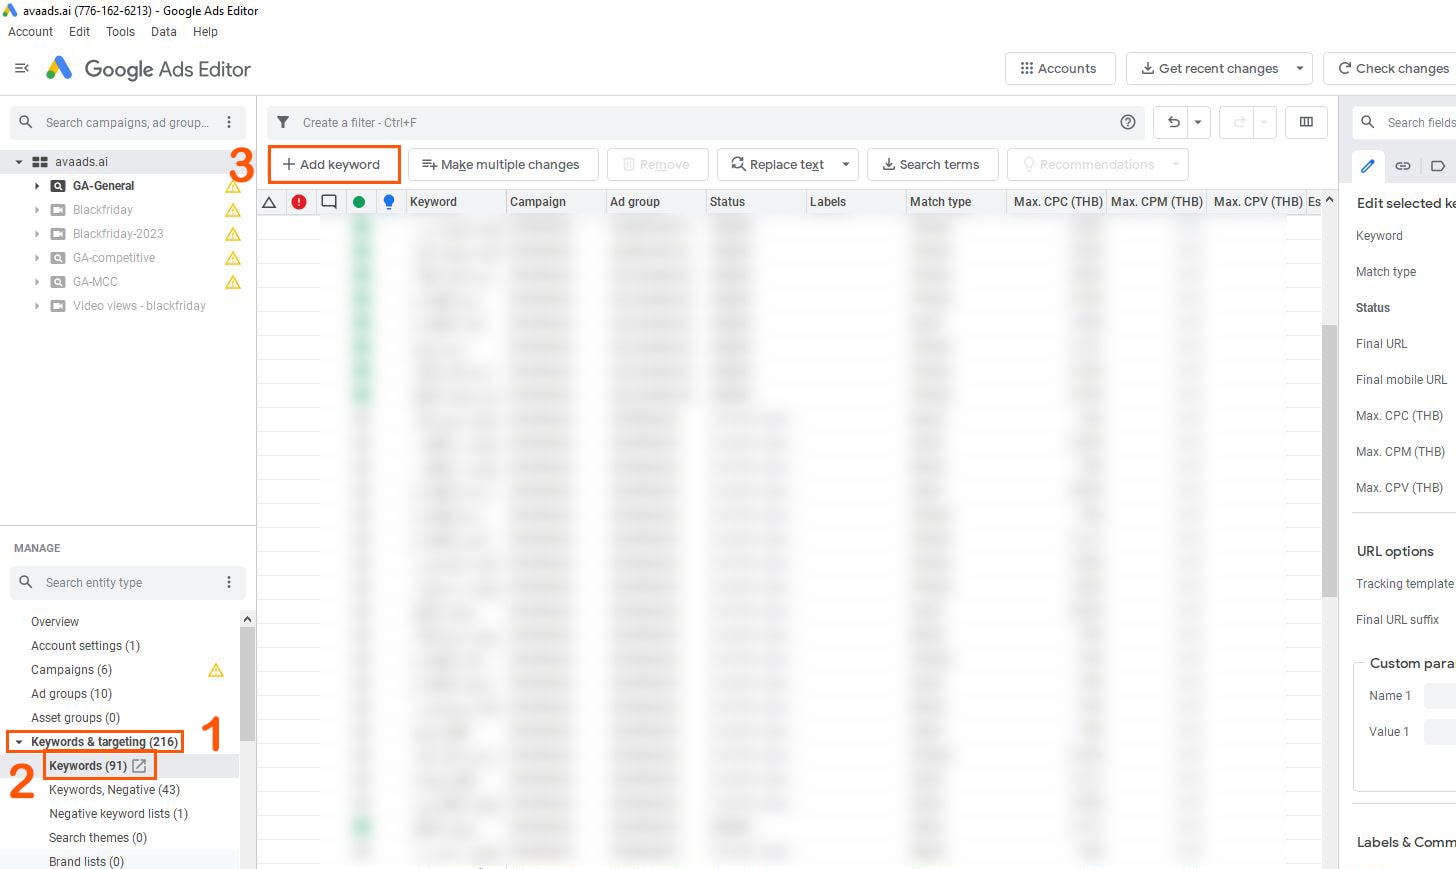Select Account settings (1)
Screen dimensions: 1456x869
point(85,646)
